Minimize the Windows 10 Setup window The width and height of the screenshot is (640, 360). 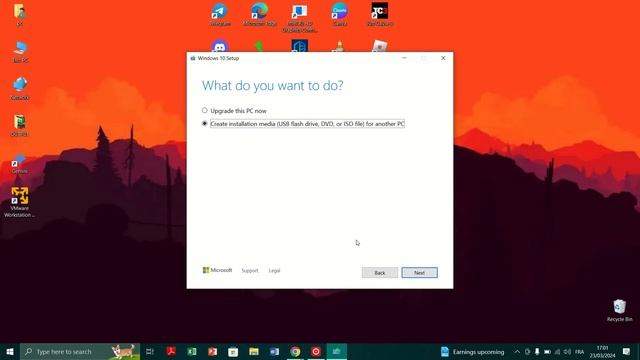(404, 58)
